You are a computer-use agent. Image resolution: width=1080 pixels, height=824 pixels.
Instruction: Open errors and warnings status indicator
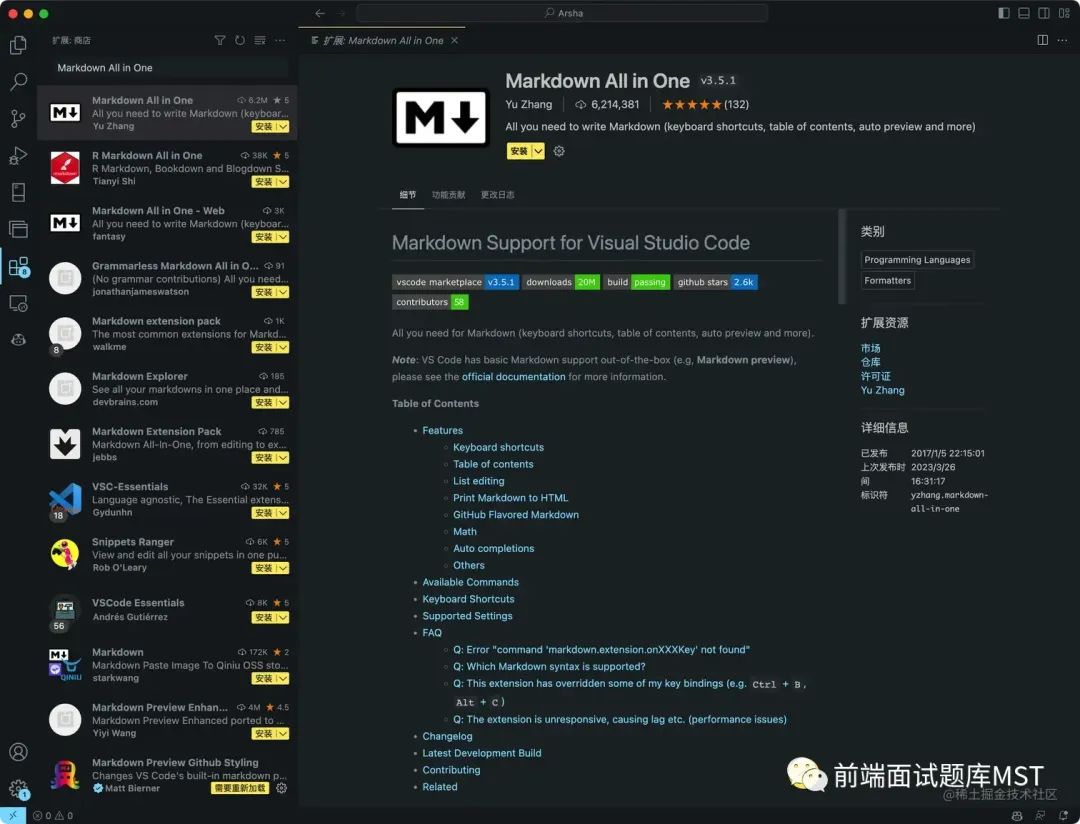click(x=53, y=816)
